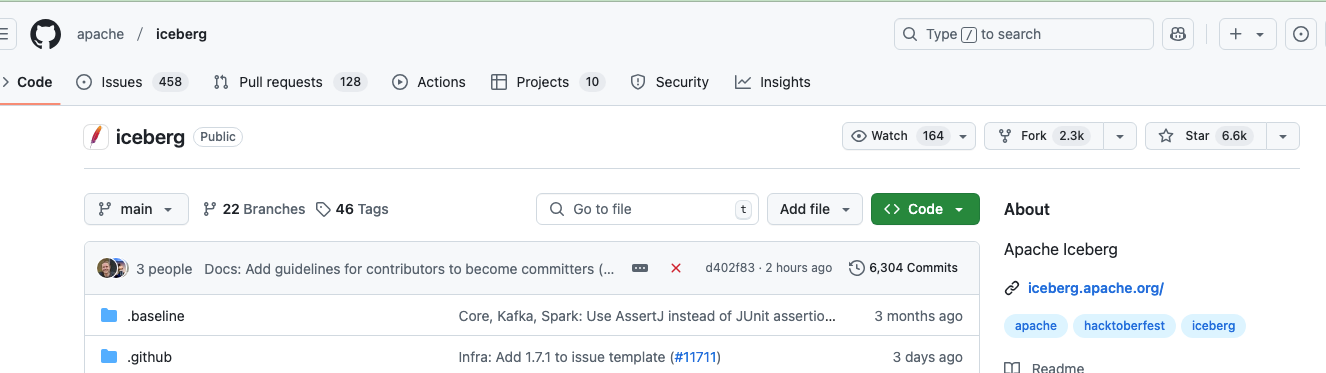The height and width of the screenshot is (373, 1326).
Task: View the 22 Branches link
Action: [254, 209]
